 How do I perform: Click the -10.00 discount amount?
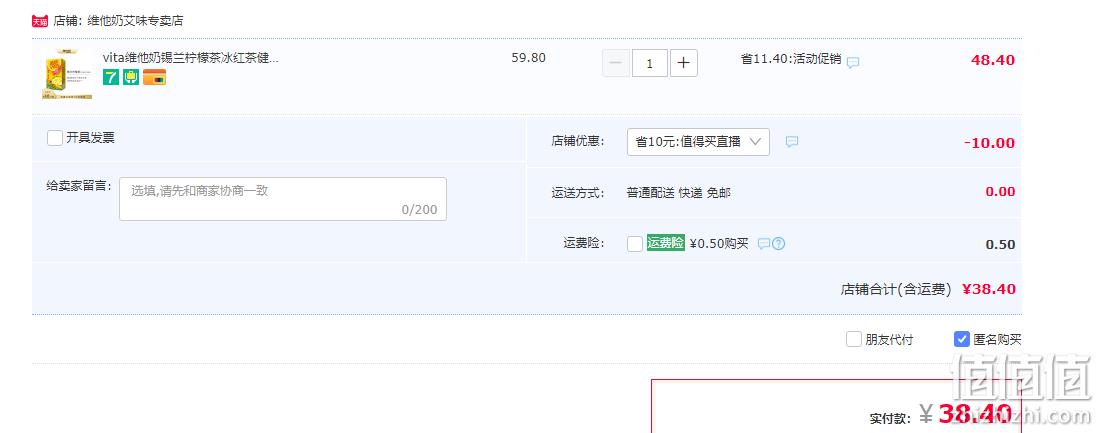[x=989, y=143]
